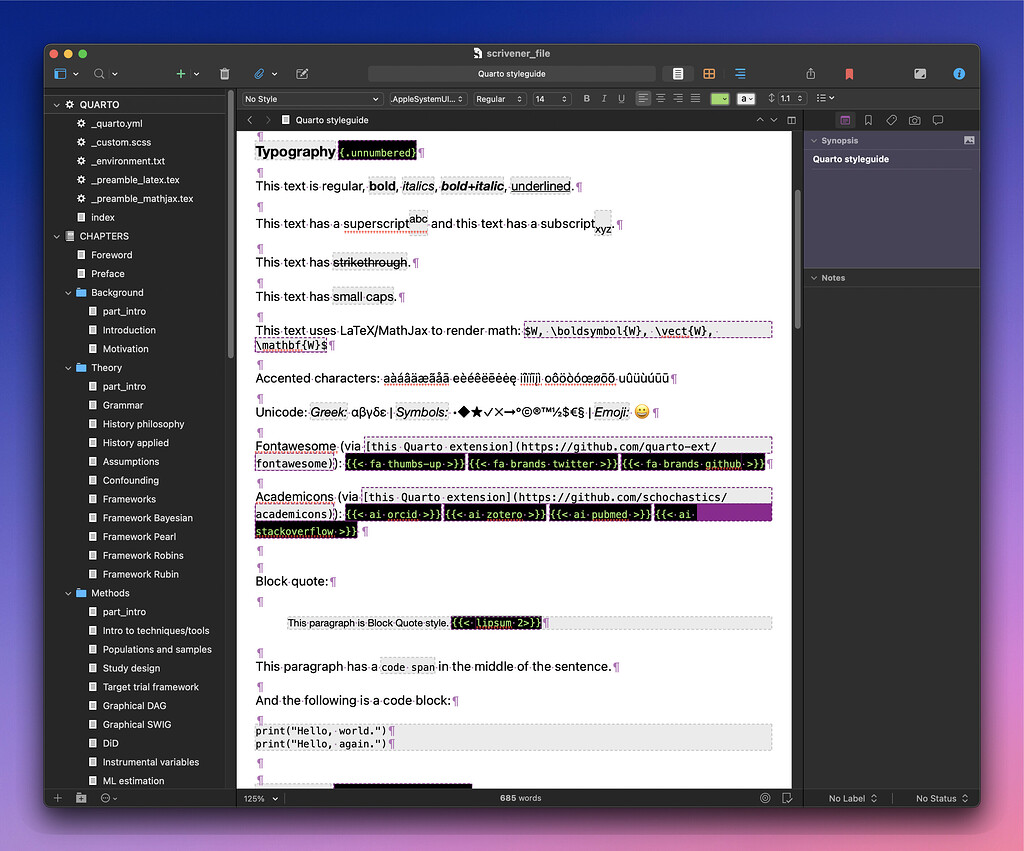This screenshot has width=1024, height=851.
Task: Open the Snapshots pane via camera icon
Action: (x=914, y=120)
